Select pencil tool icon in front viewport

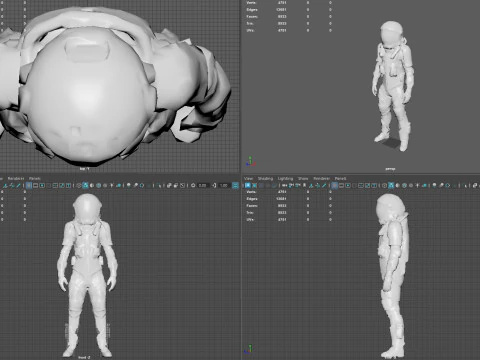click(x=18, y=185)
